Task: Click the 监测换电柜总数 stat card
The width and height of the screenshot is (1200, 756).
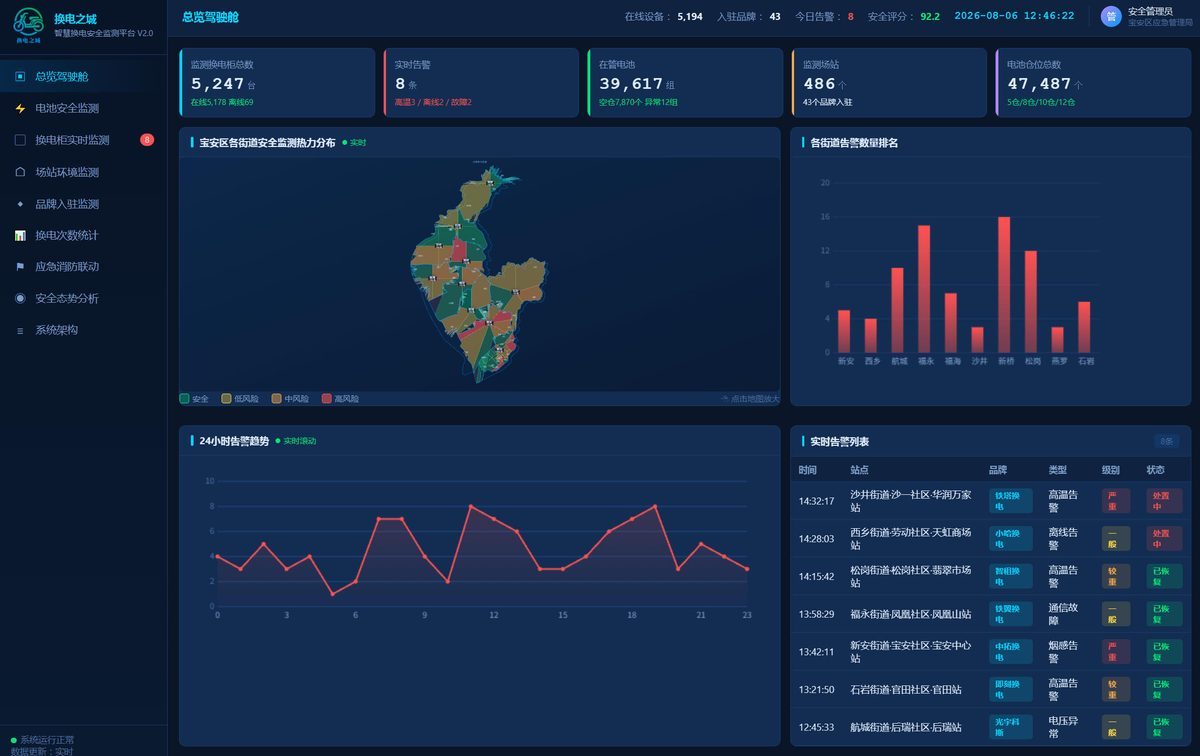Action: pos(277,83)
